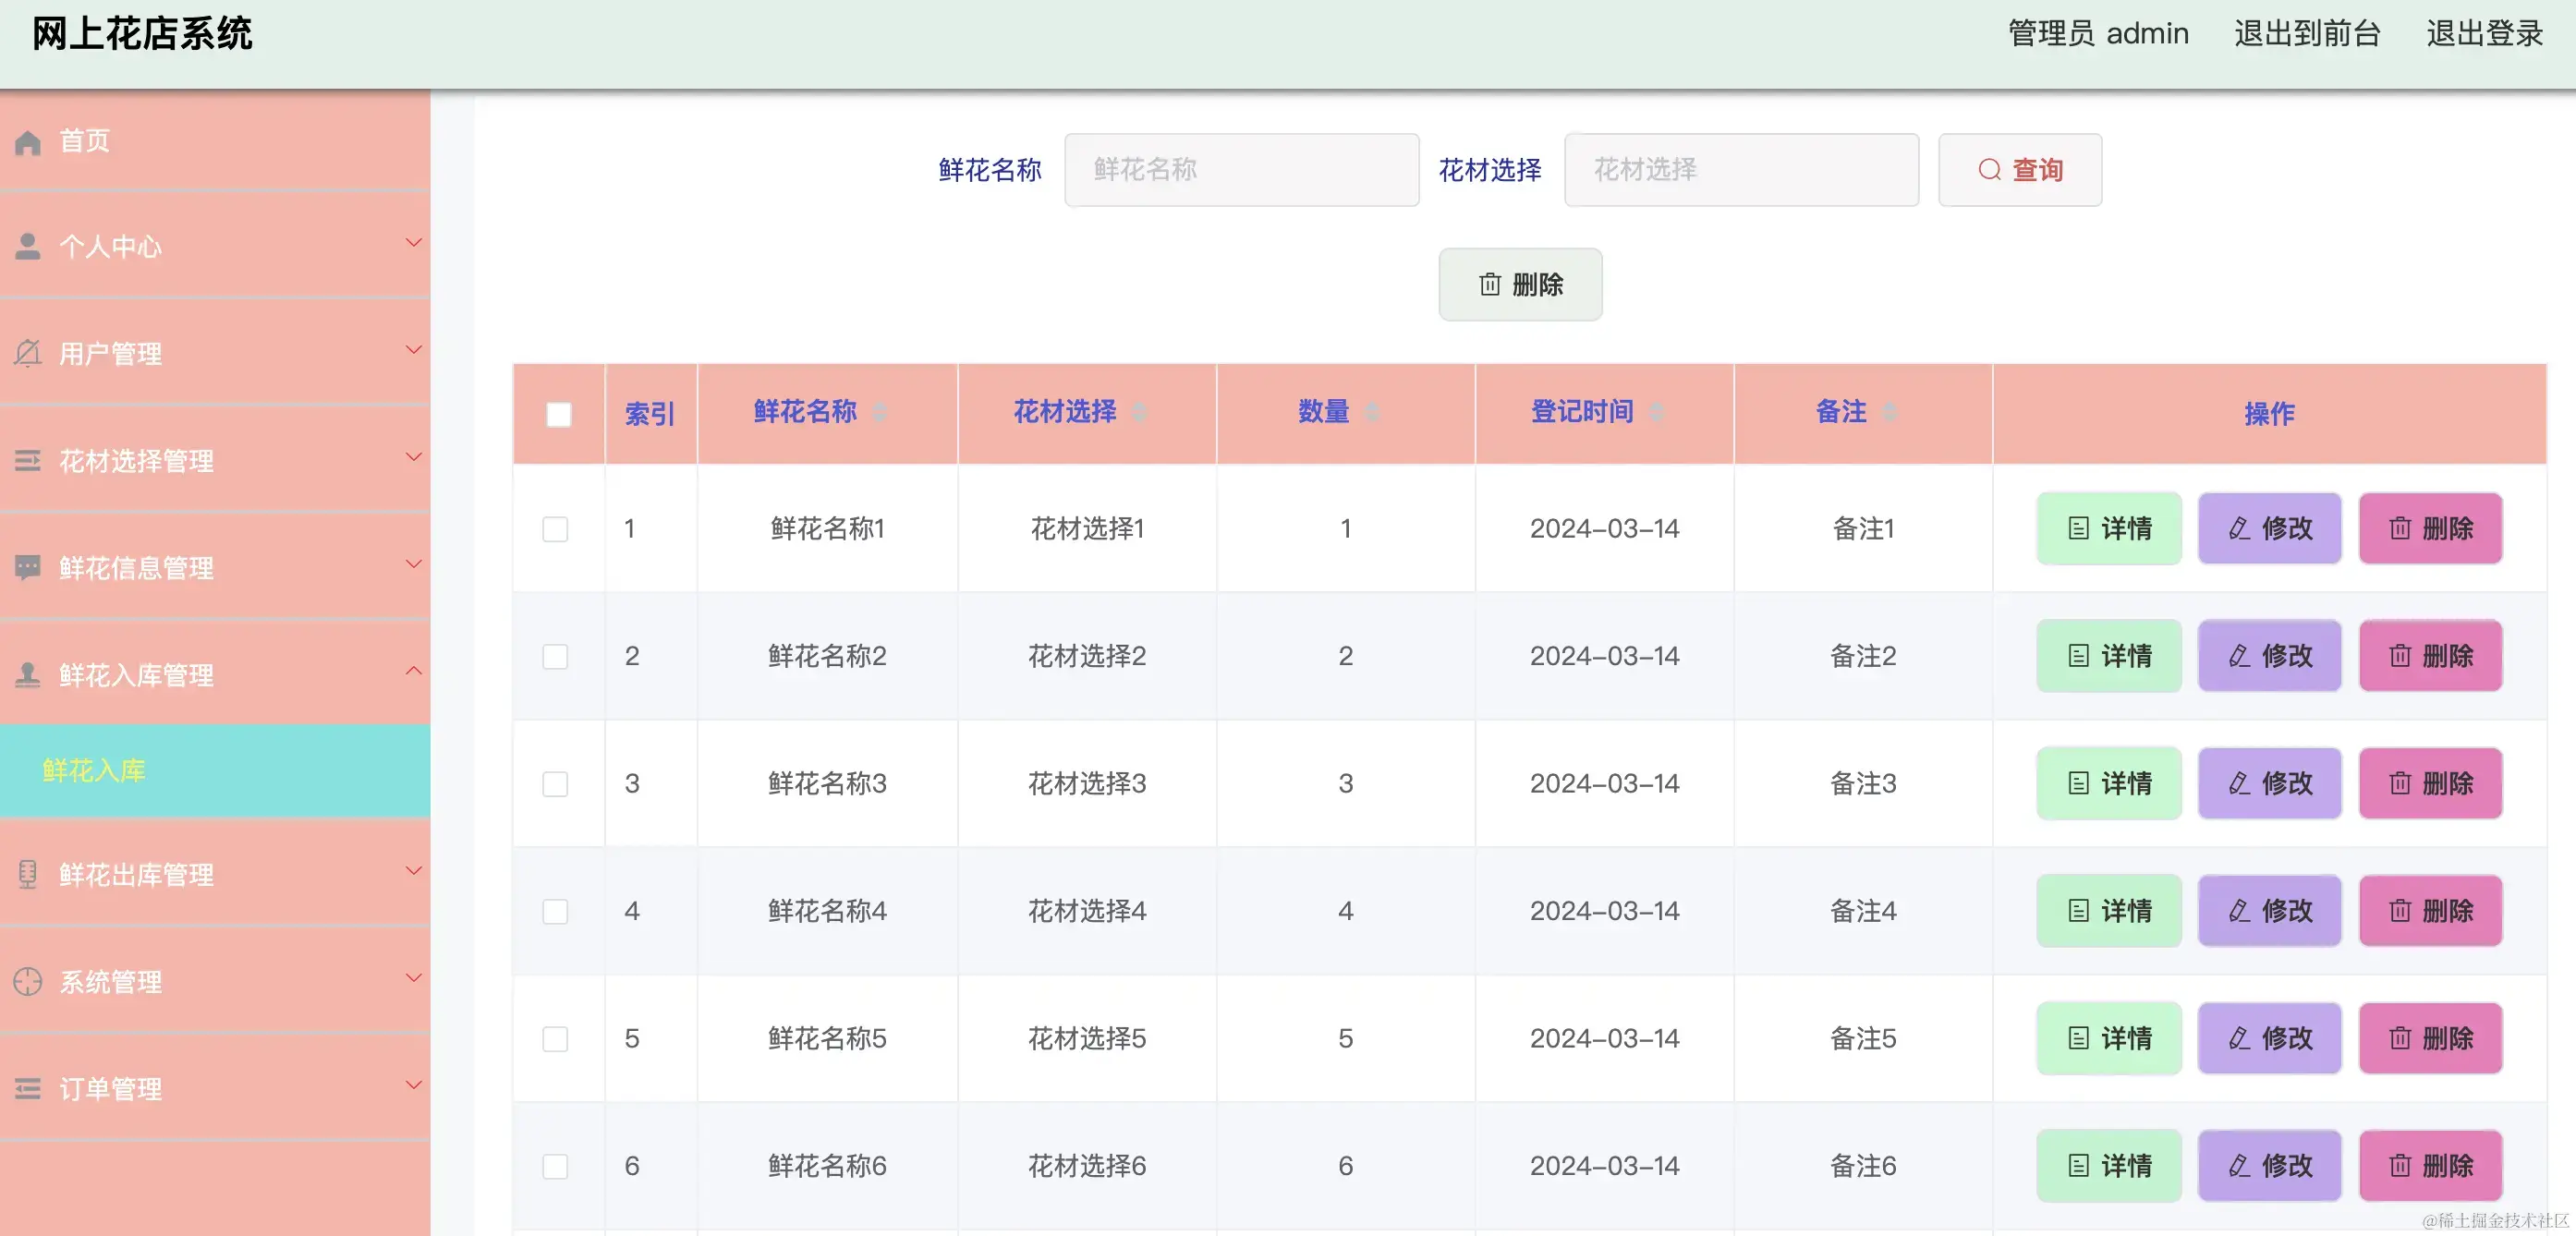
Task: Toggle the select-all checkbox in table header
Action: 559,414
